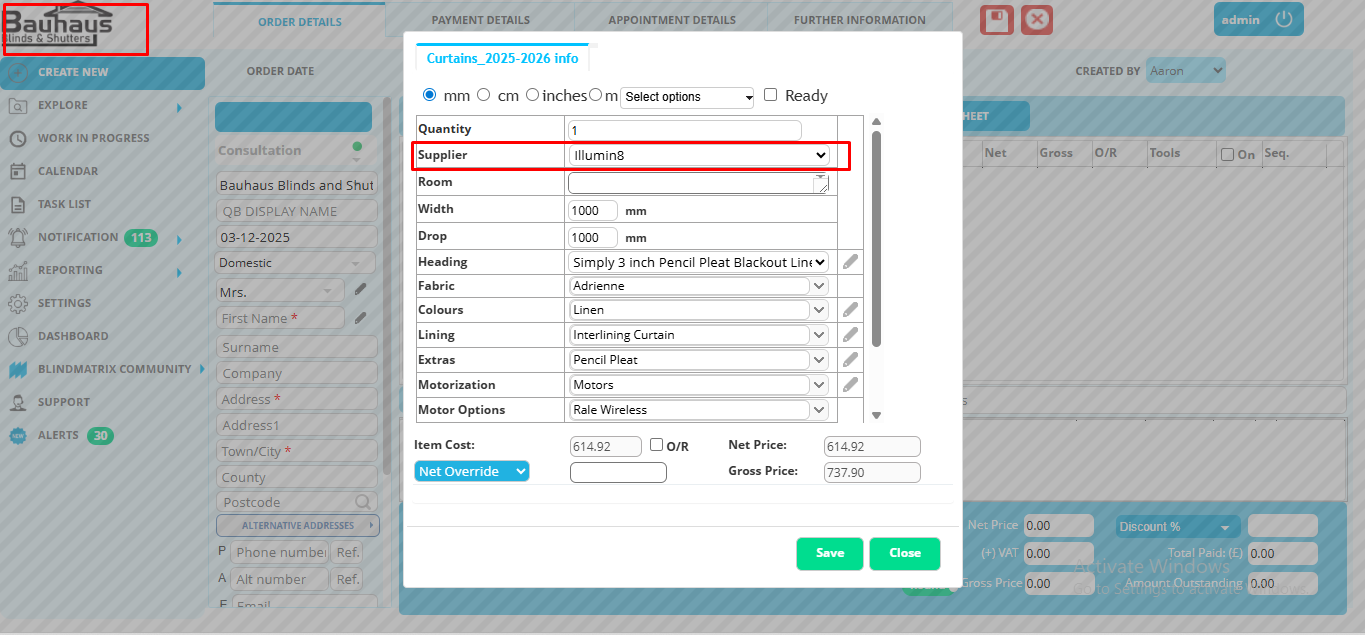This screenshot has width=1365, height=635.
Task: Click the green Save button
Action: click(829, 553)
